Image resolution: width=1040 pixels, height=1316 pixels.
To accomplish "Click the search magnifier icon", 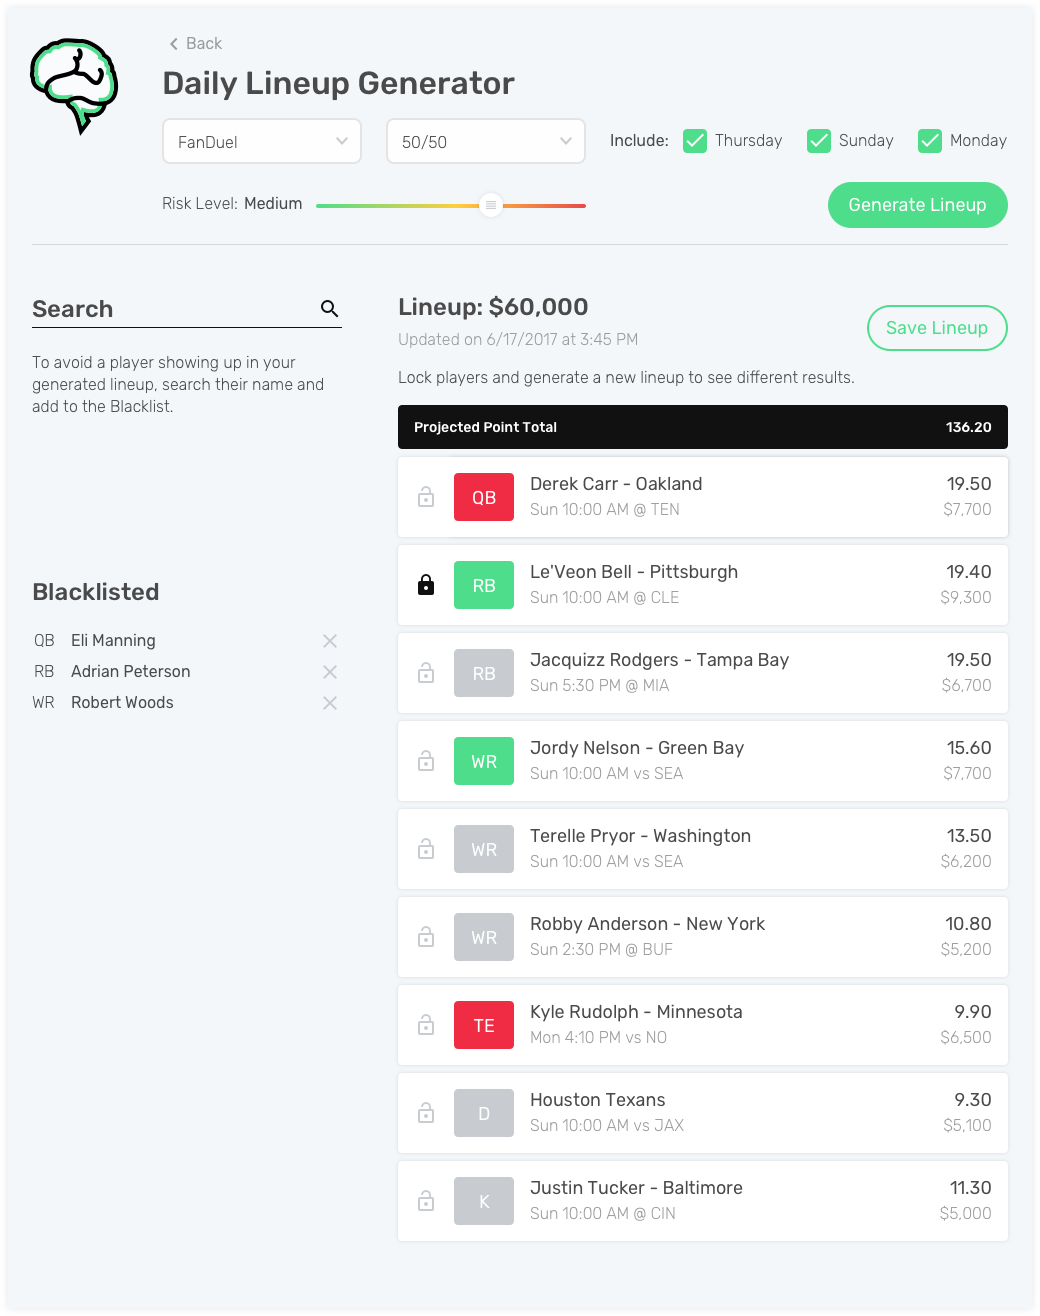I will (329, 308).
